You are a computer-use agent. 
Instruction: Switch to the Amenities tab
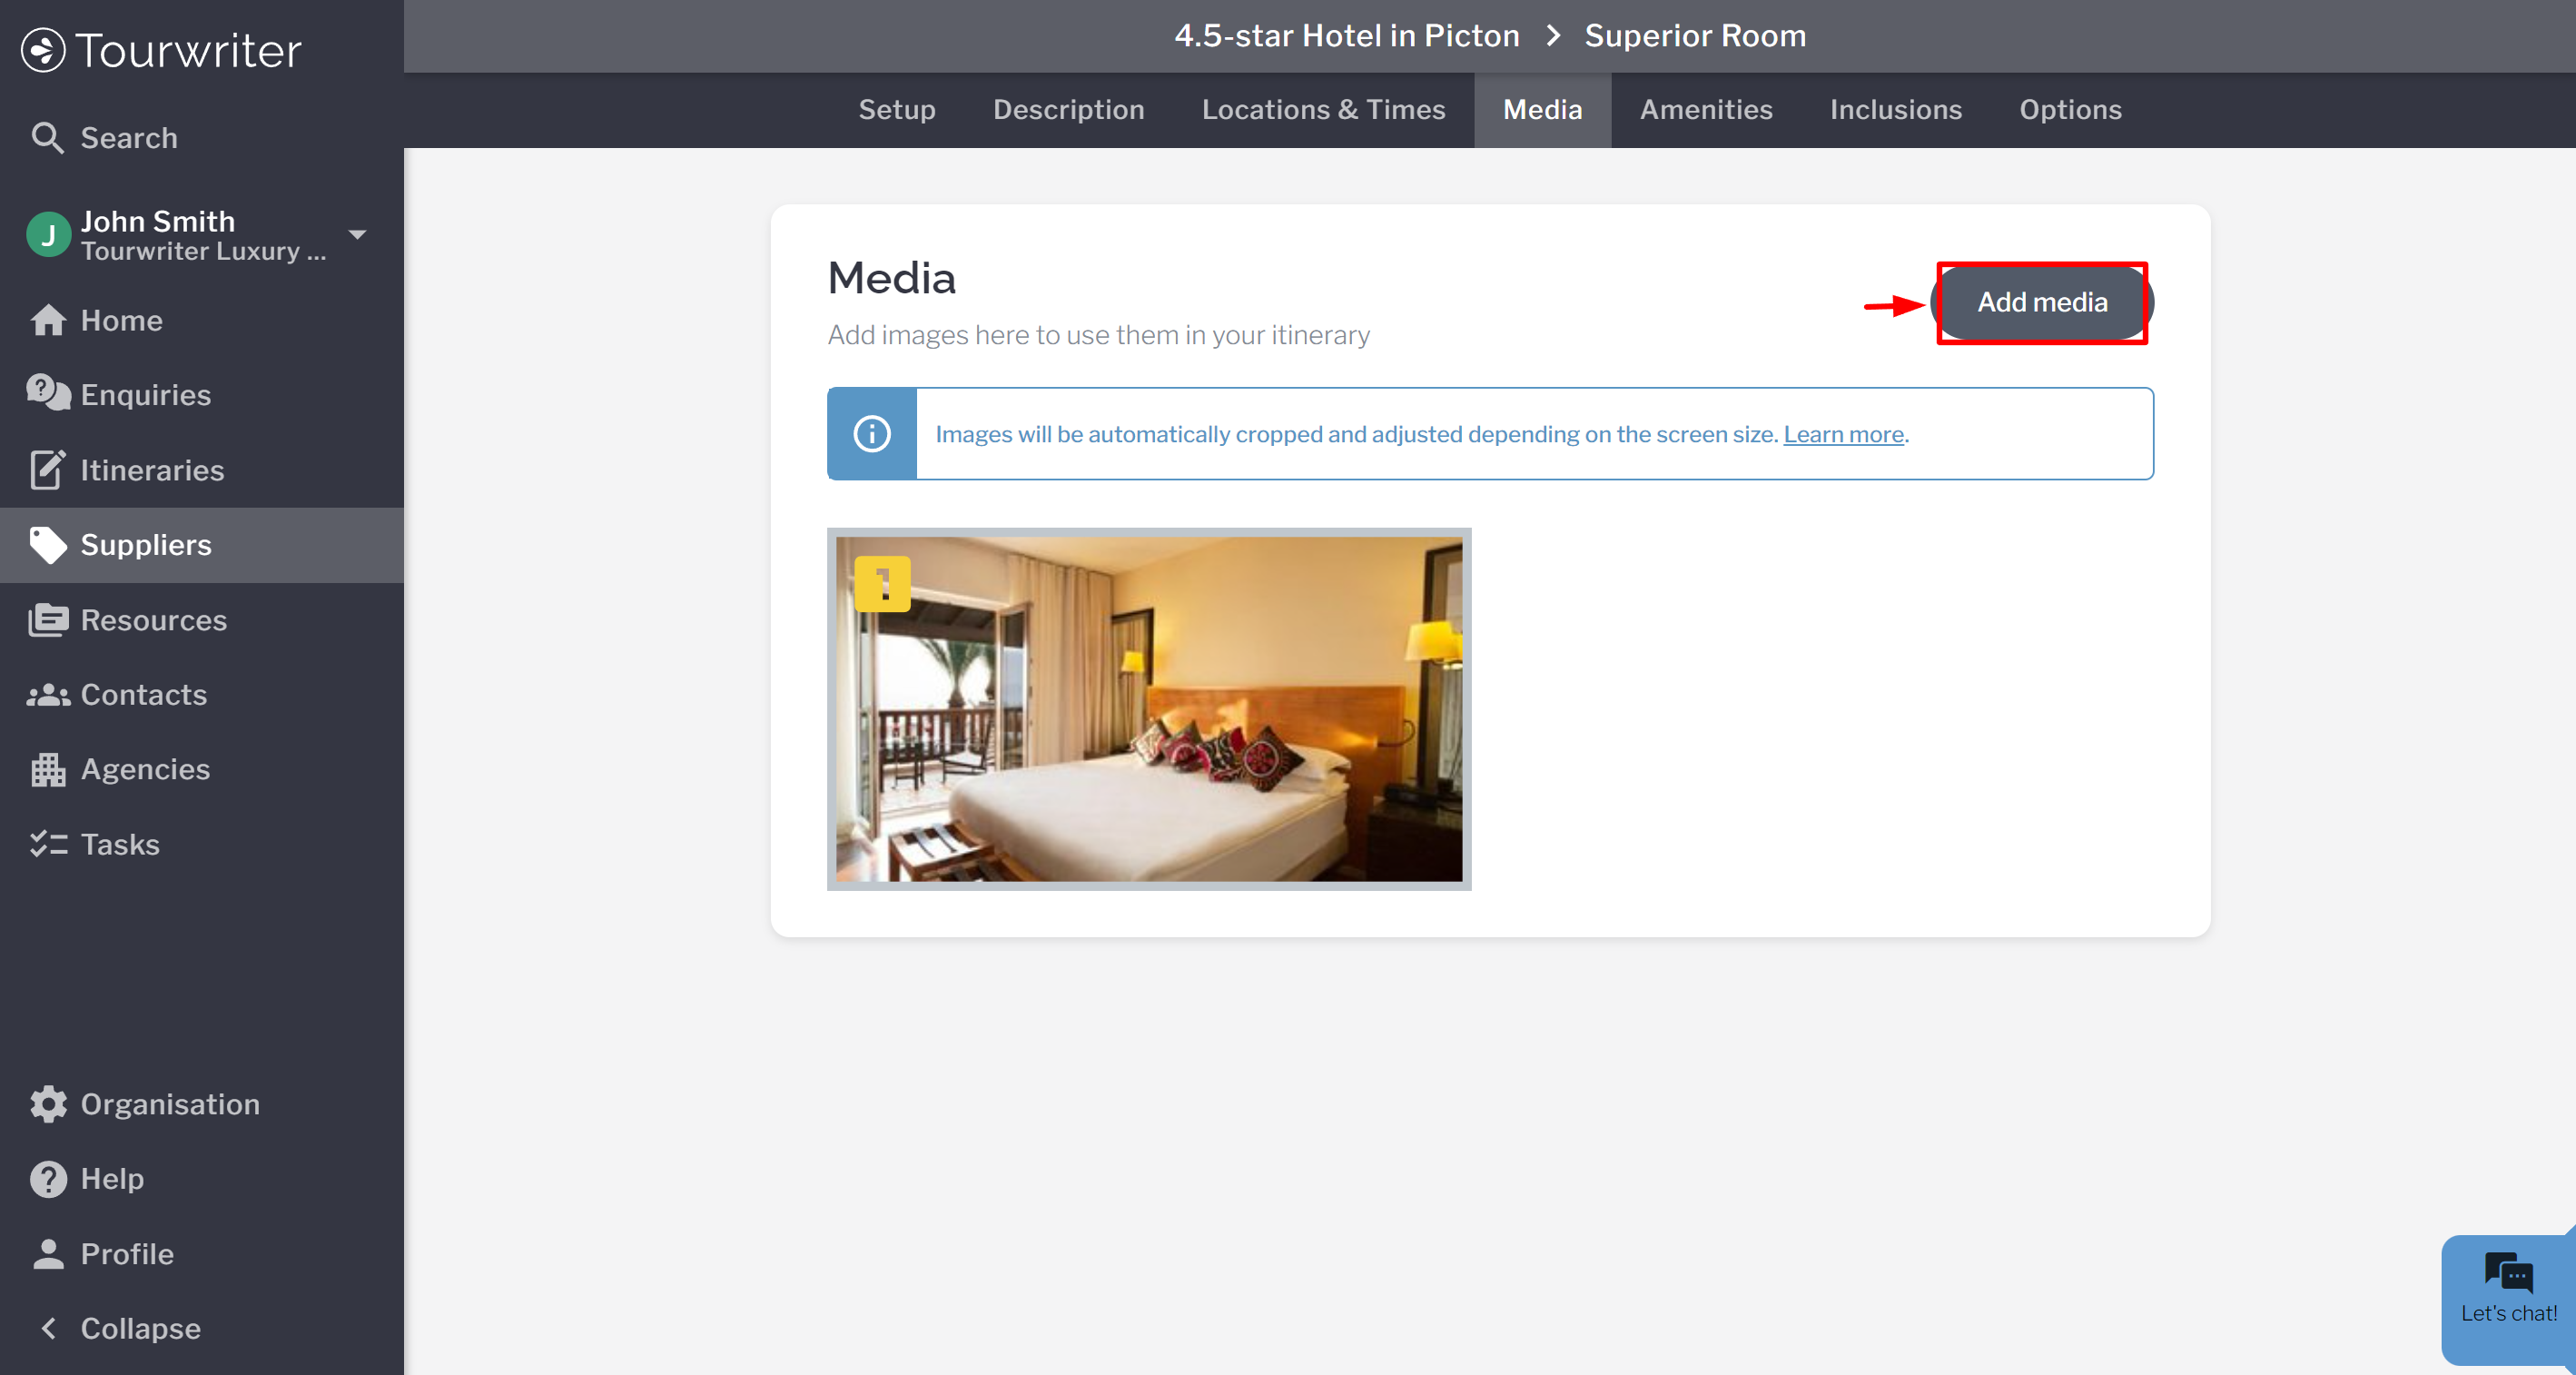coord(1706,110)
